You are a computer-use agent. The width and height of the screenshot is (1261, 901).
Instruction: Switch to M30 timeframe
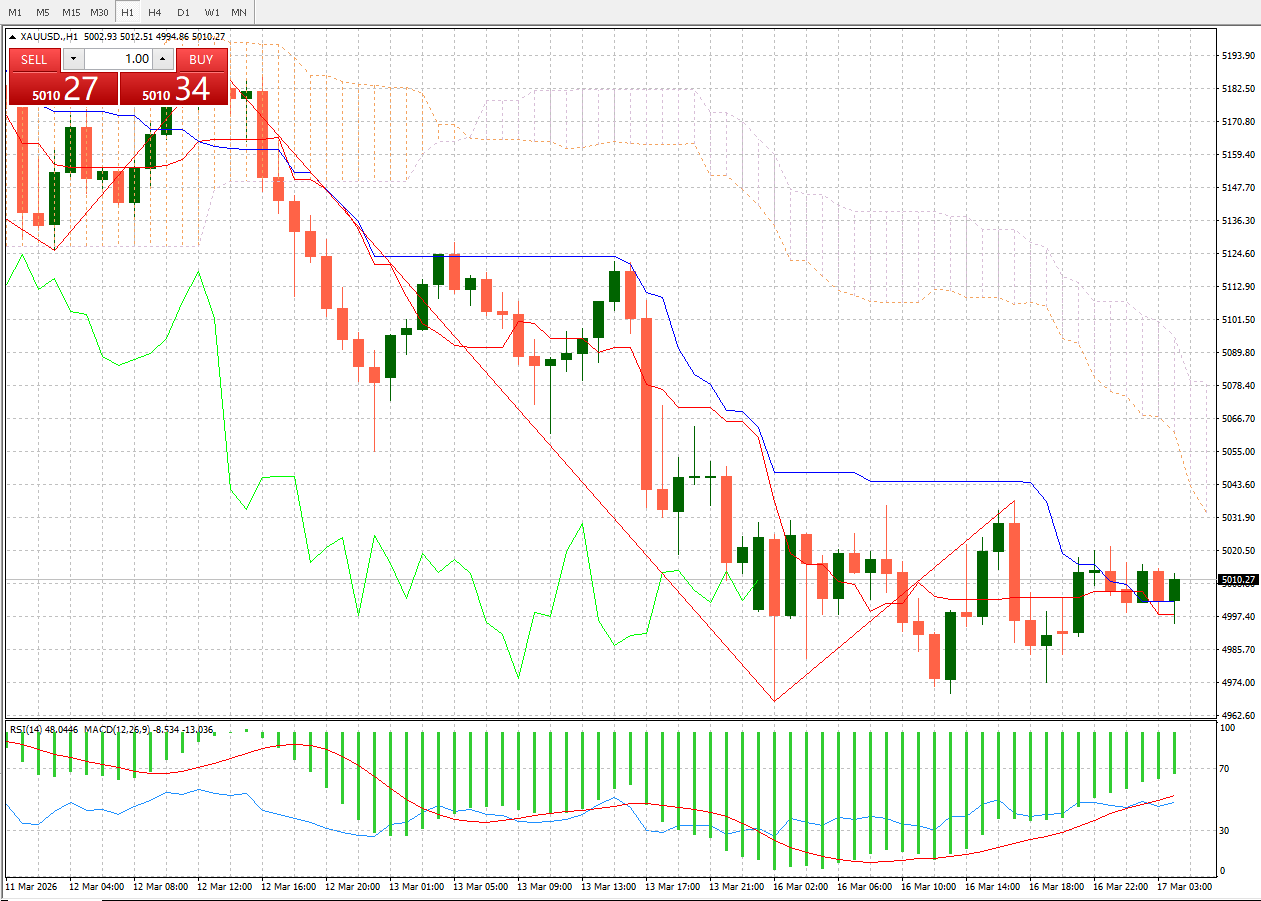click(x=98, y=12)
